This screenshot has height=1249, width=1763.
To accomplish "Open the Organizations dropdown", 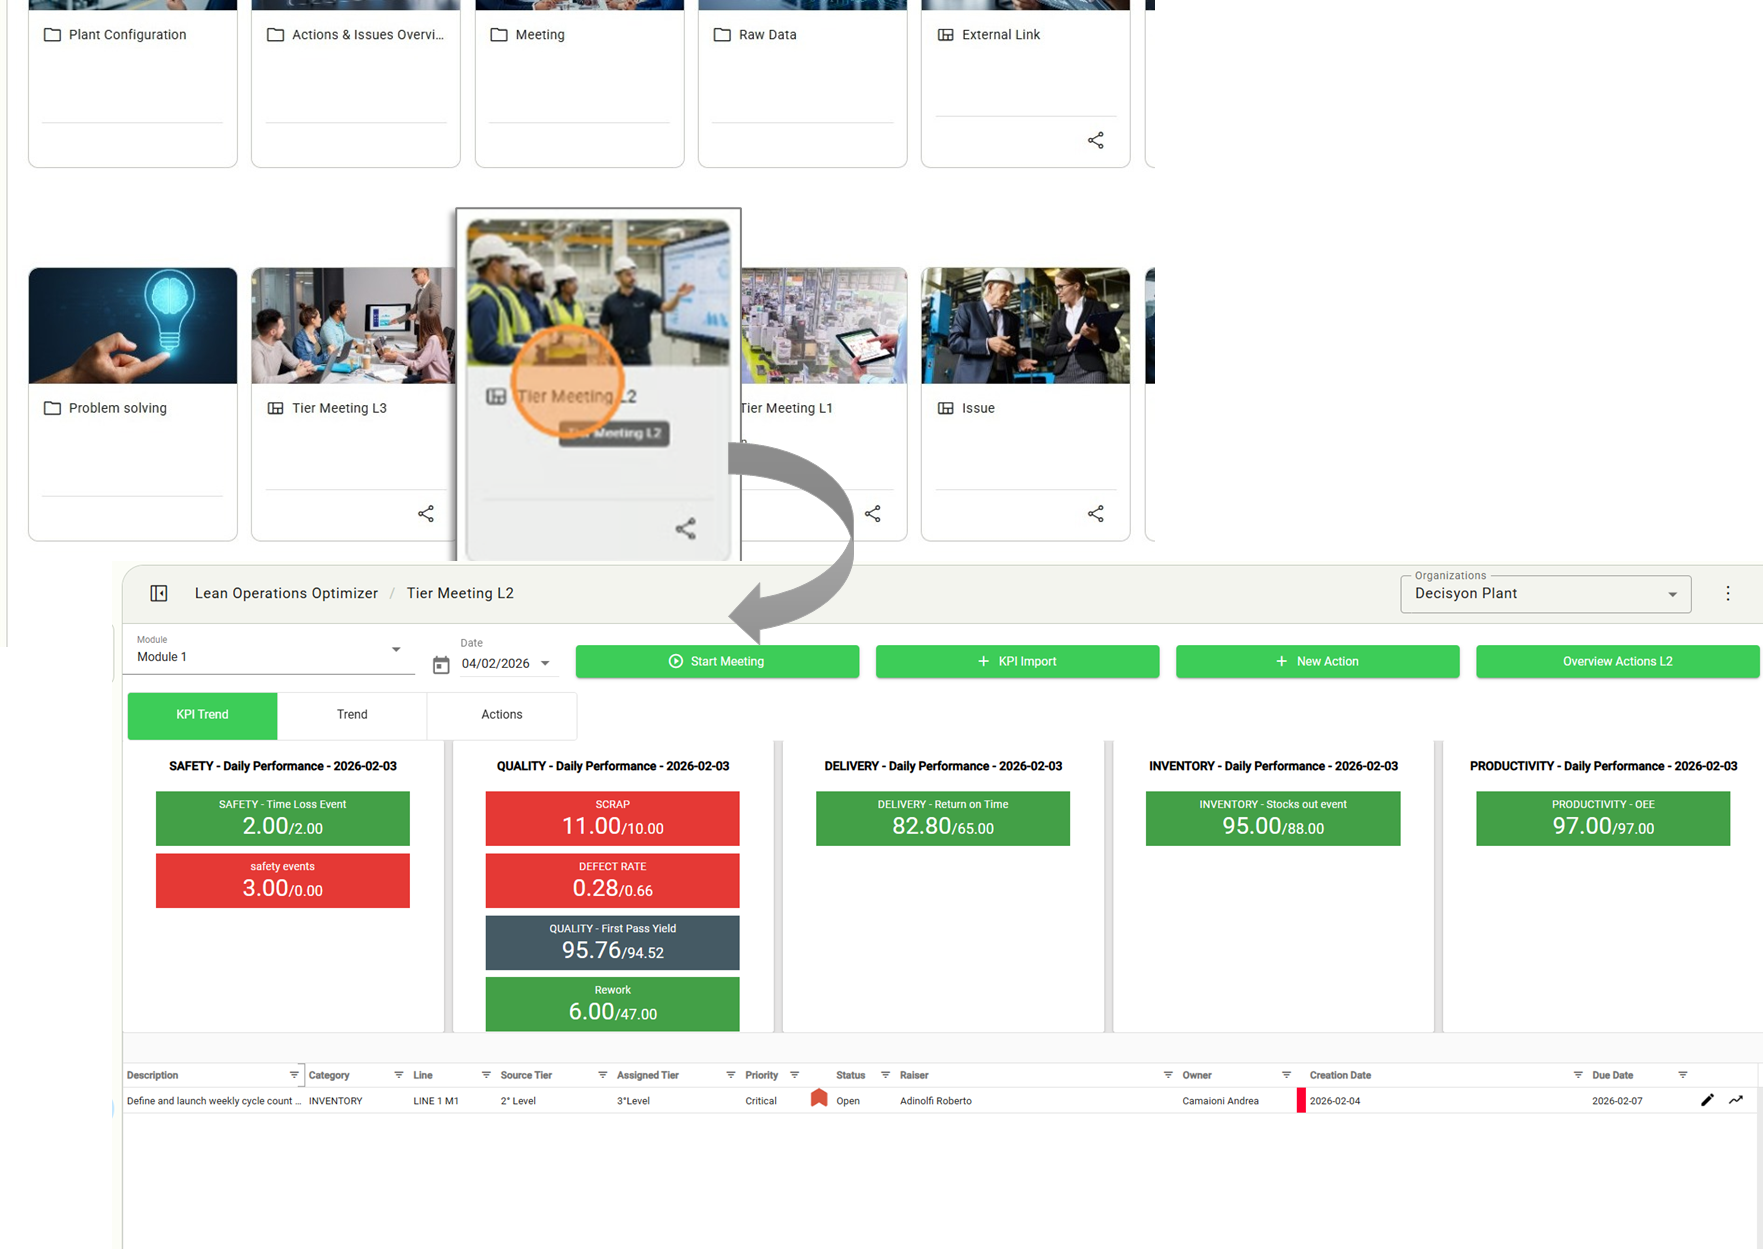I will pyautogui.click(x=1671, y=594).
